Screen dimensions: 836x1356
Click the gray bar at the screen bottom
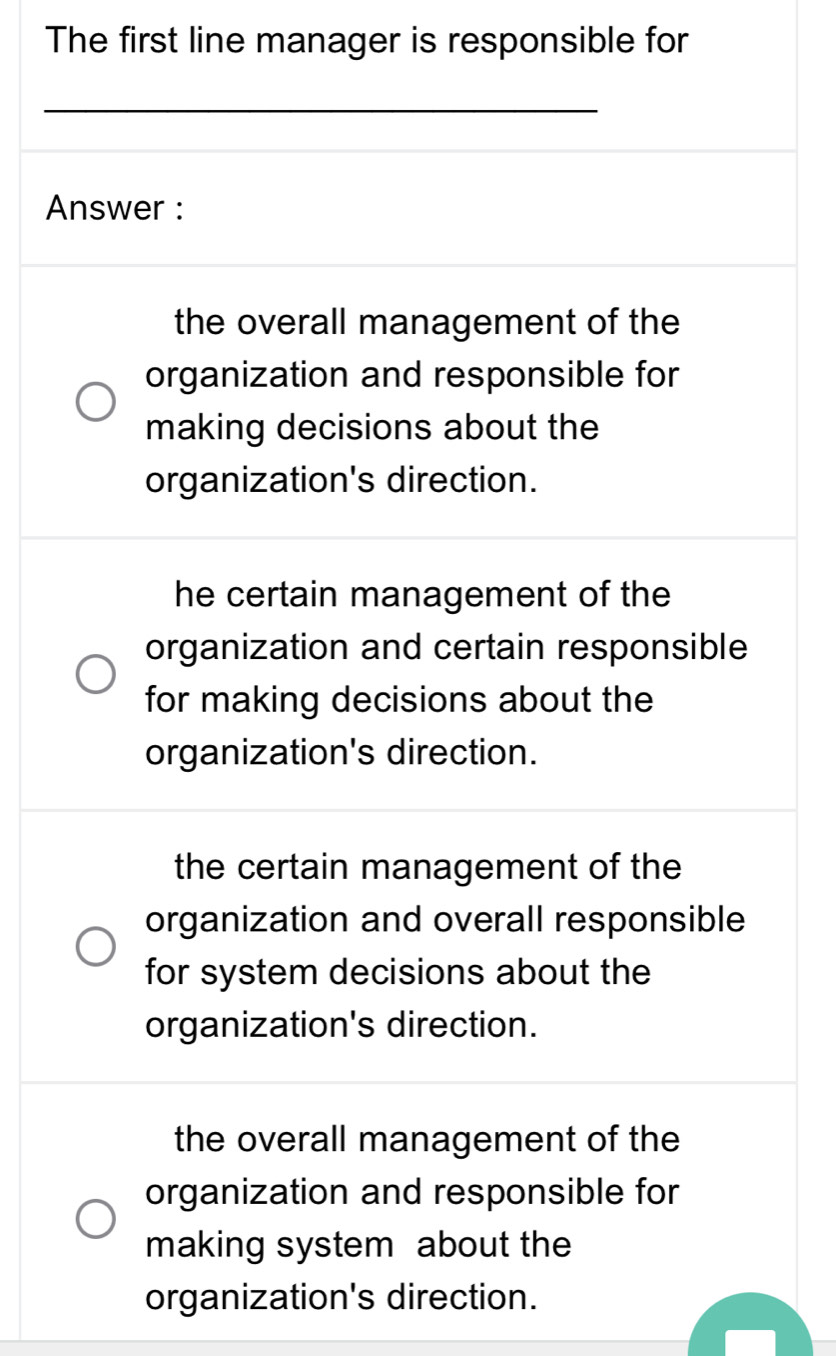tap(418, 1348)
